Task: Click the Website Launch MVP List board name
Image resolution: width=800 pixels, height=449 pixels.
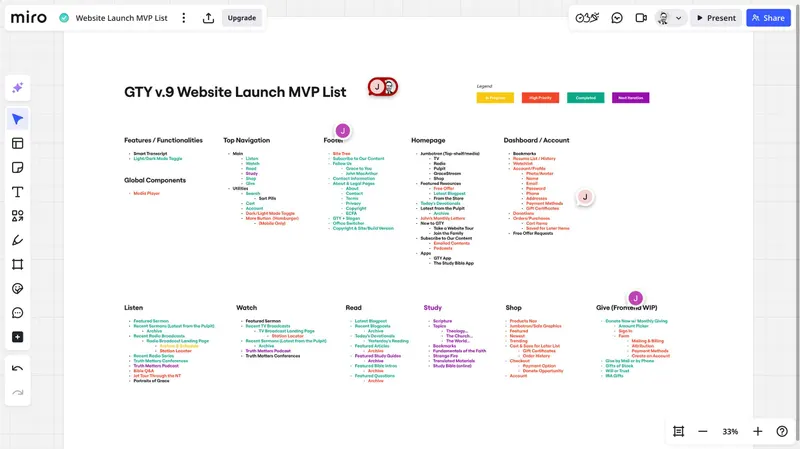Action: click(121, 18)
